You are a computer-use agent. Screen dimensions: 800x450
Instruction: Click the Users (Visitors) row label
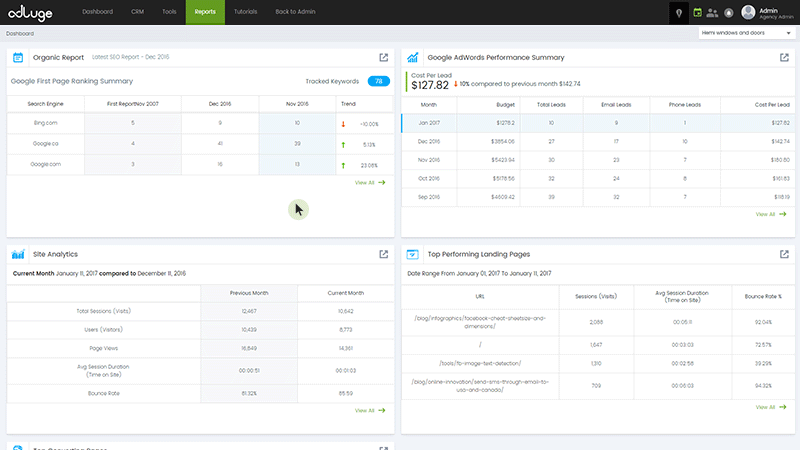104,330
